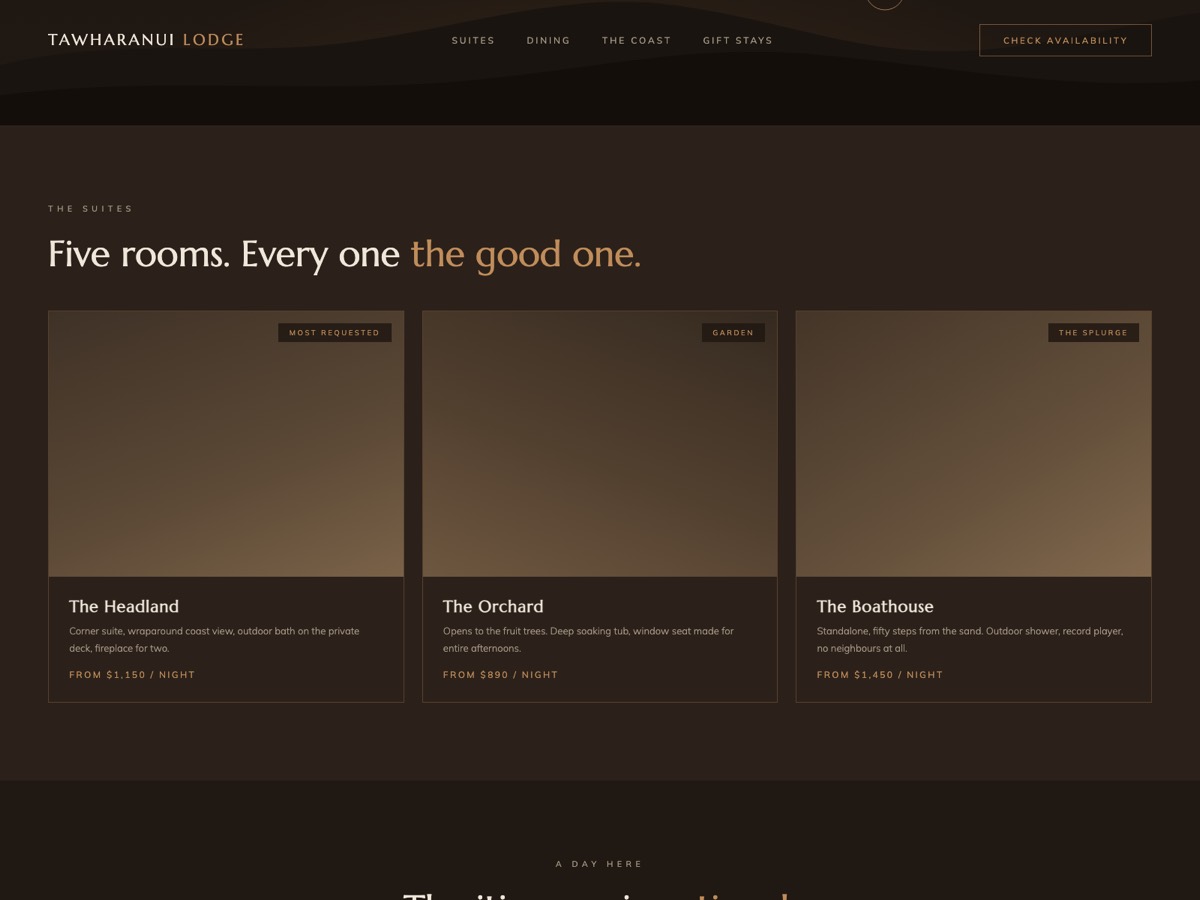Go to the Suites nav item
This screenshot has height=900, width=1200.
tap(473, 41)
